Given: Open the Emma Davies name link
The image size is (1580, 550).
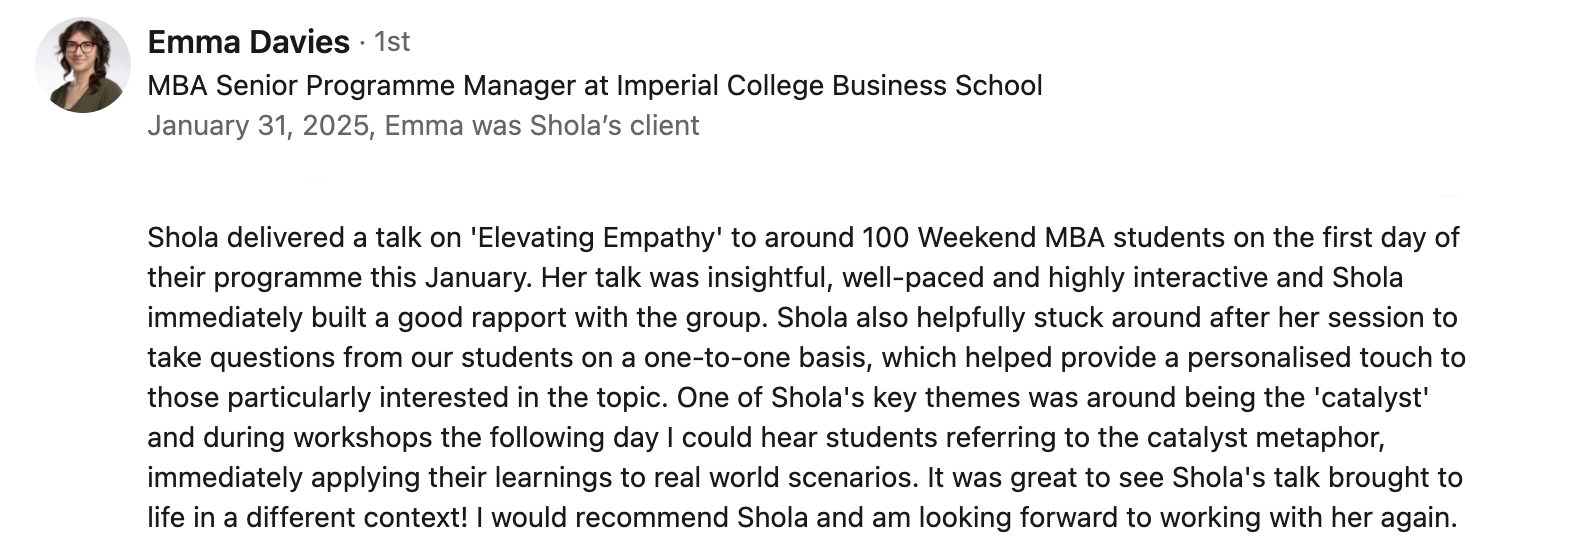Looking at the screenshot, I should point(248,42).
